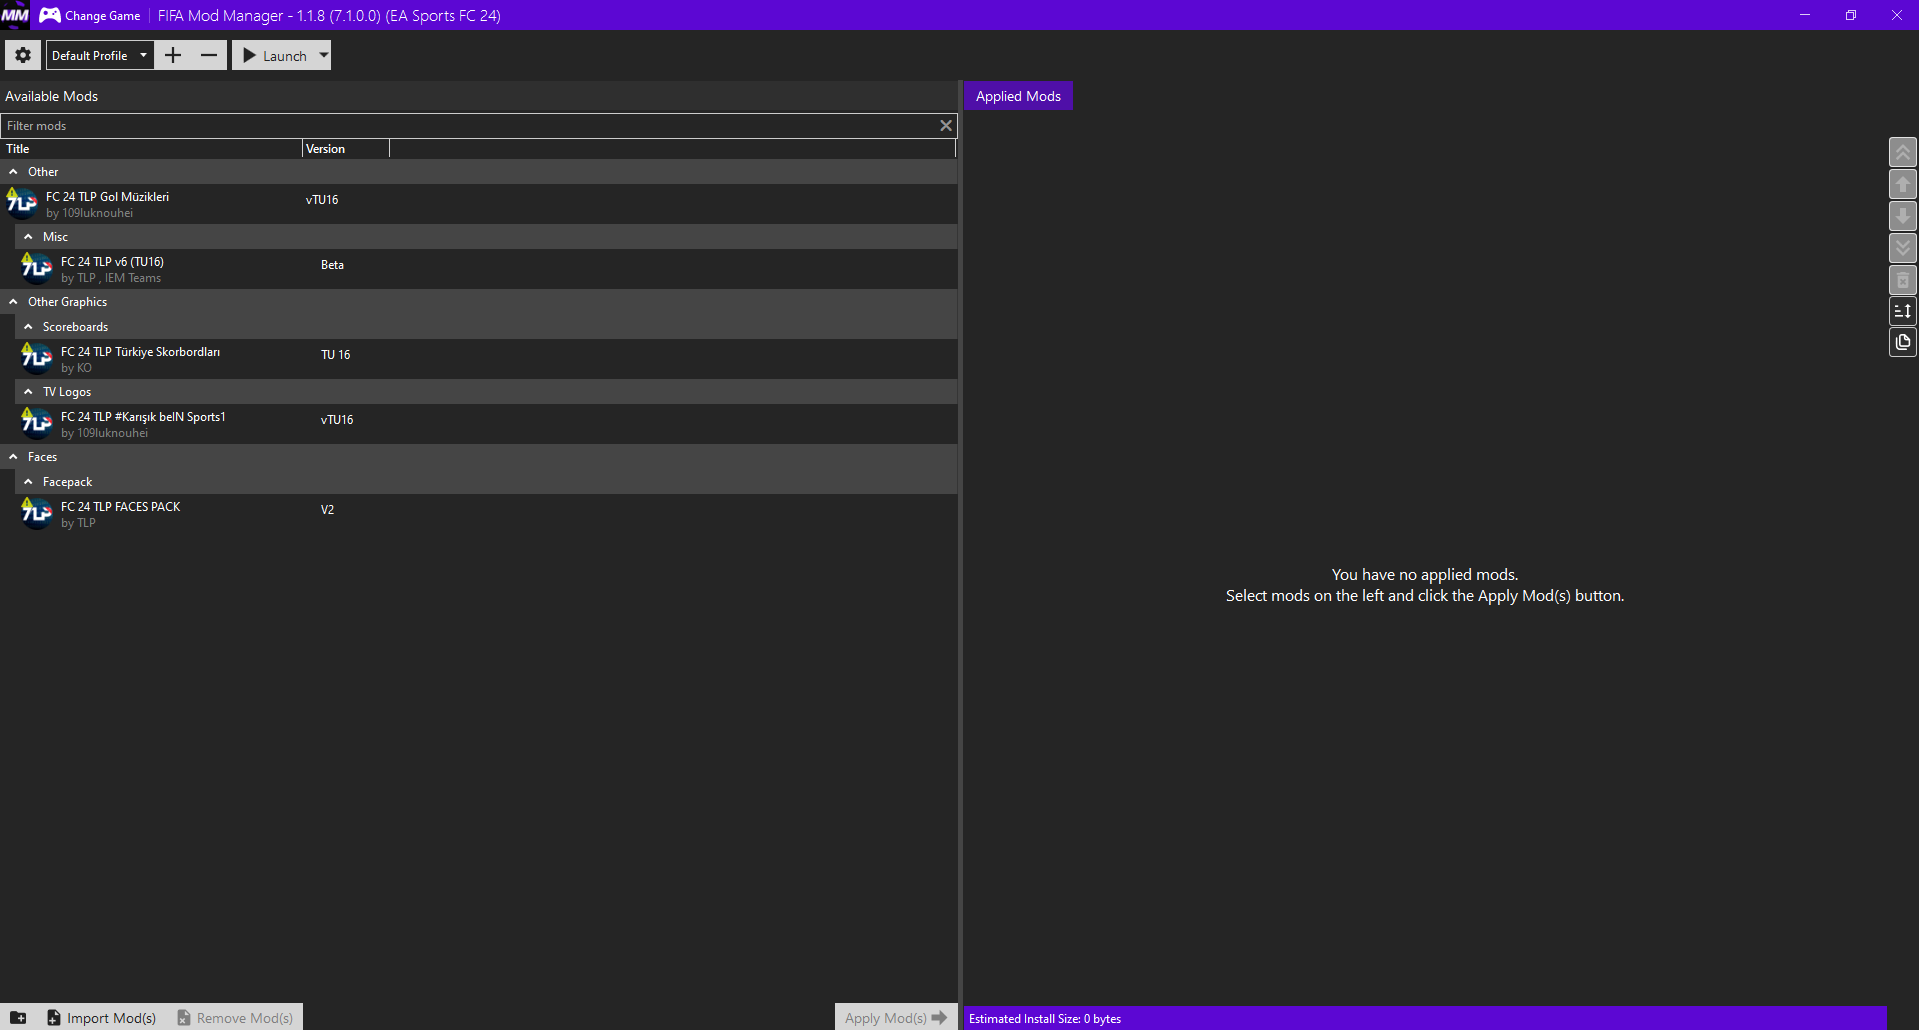Restore down the Mod Manager window
This screenshot has width=1919, height=1030.
[x=1851, y=15]
